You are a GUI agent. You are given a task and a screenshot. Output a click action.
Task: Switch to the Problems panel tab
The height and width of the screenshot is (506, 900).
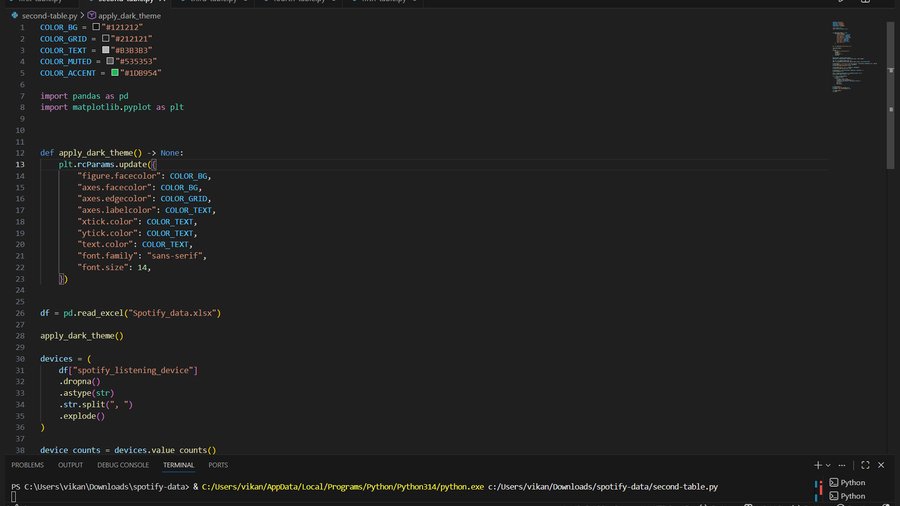point(27,465)
